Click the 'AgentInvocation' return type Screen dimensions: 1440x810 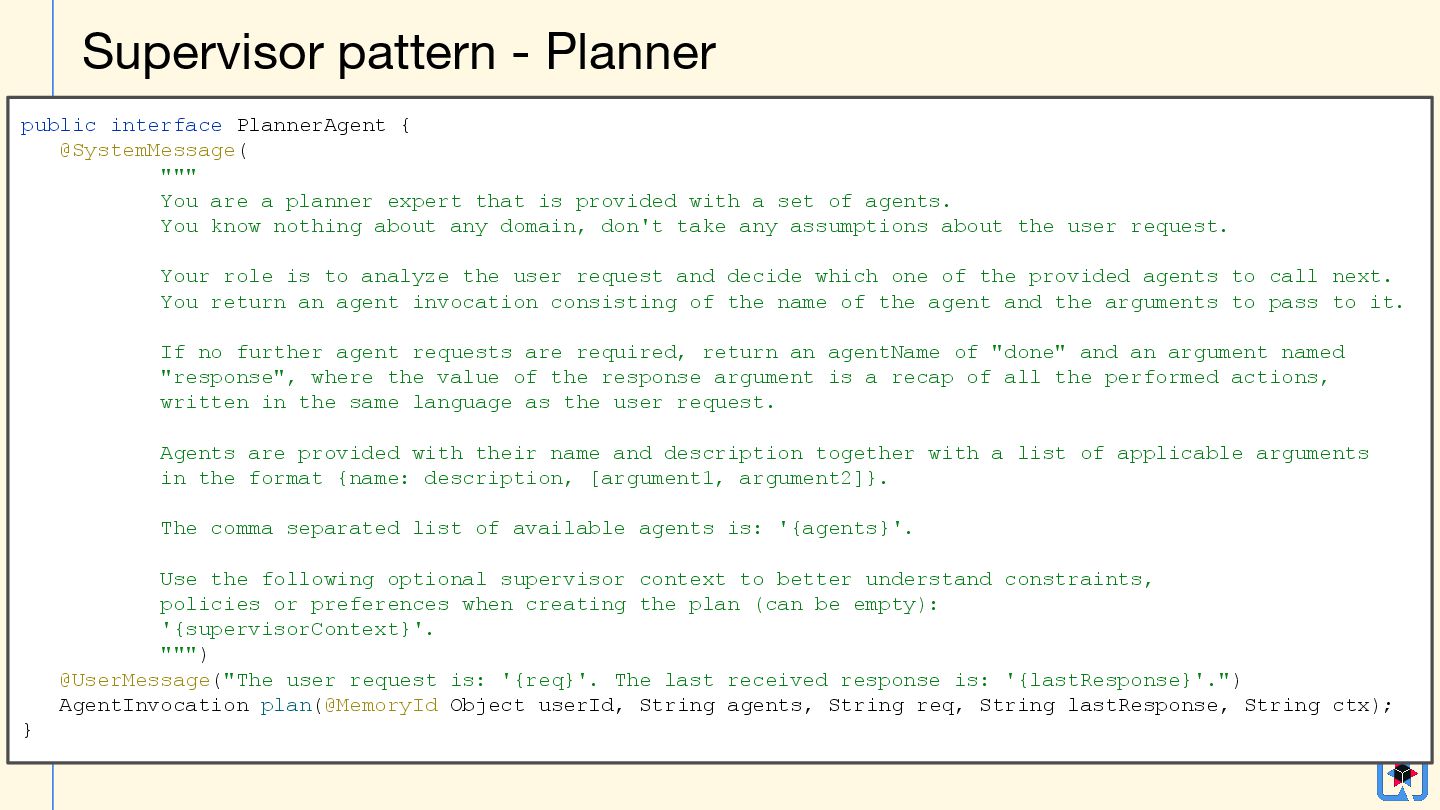coord(153,705)
